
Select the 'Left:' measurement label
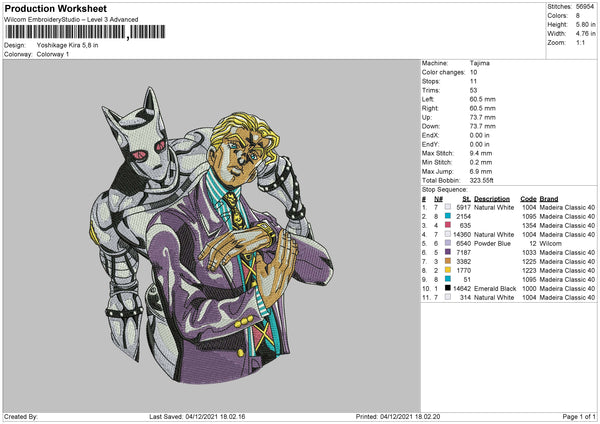428,99
